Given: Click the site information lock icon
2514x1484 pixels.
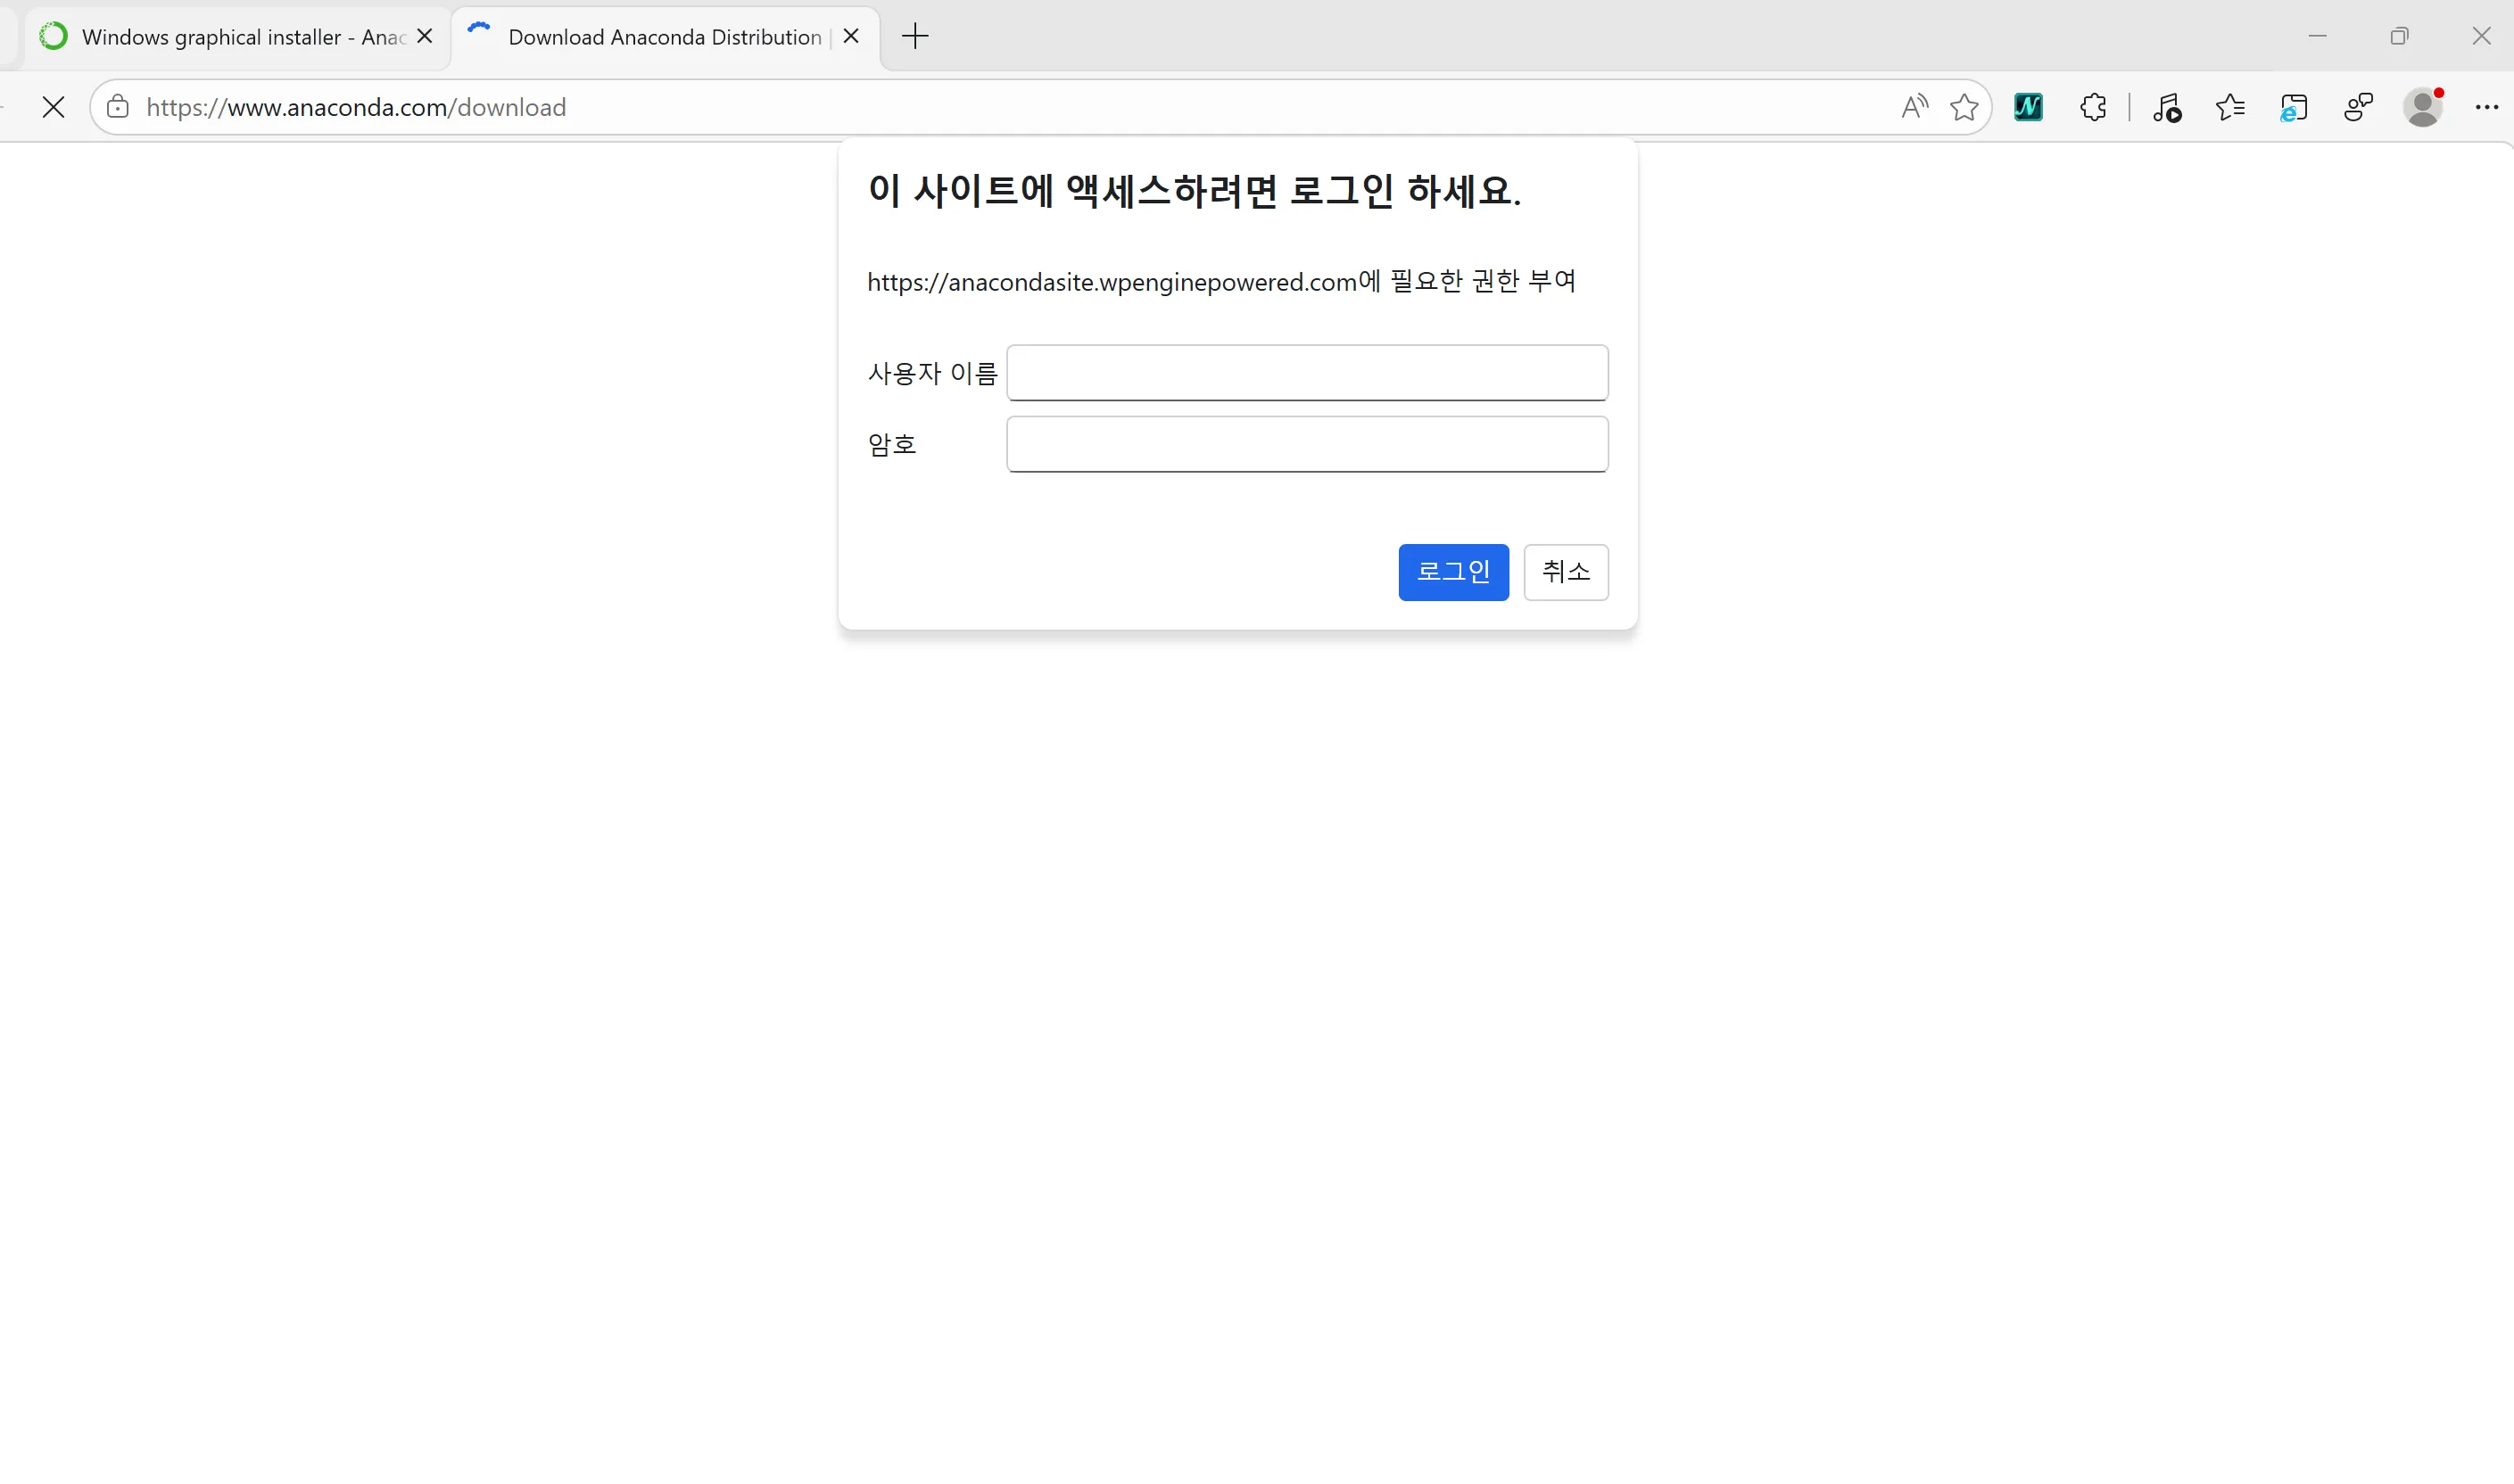Looking at the screenshot, I should (117, 107).
